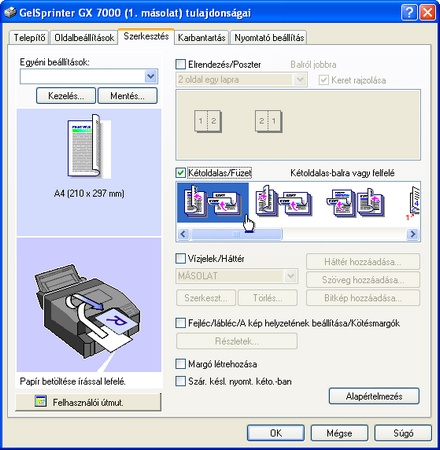Click the Papír betöltése írással lefelé text
The width and height of the screenshot is (440, 450).
[x=73, y=381]
